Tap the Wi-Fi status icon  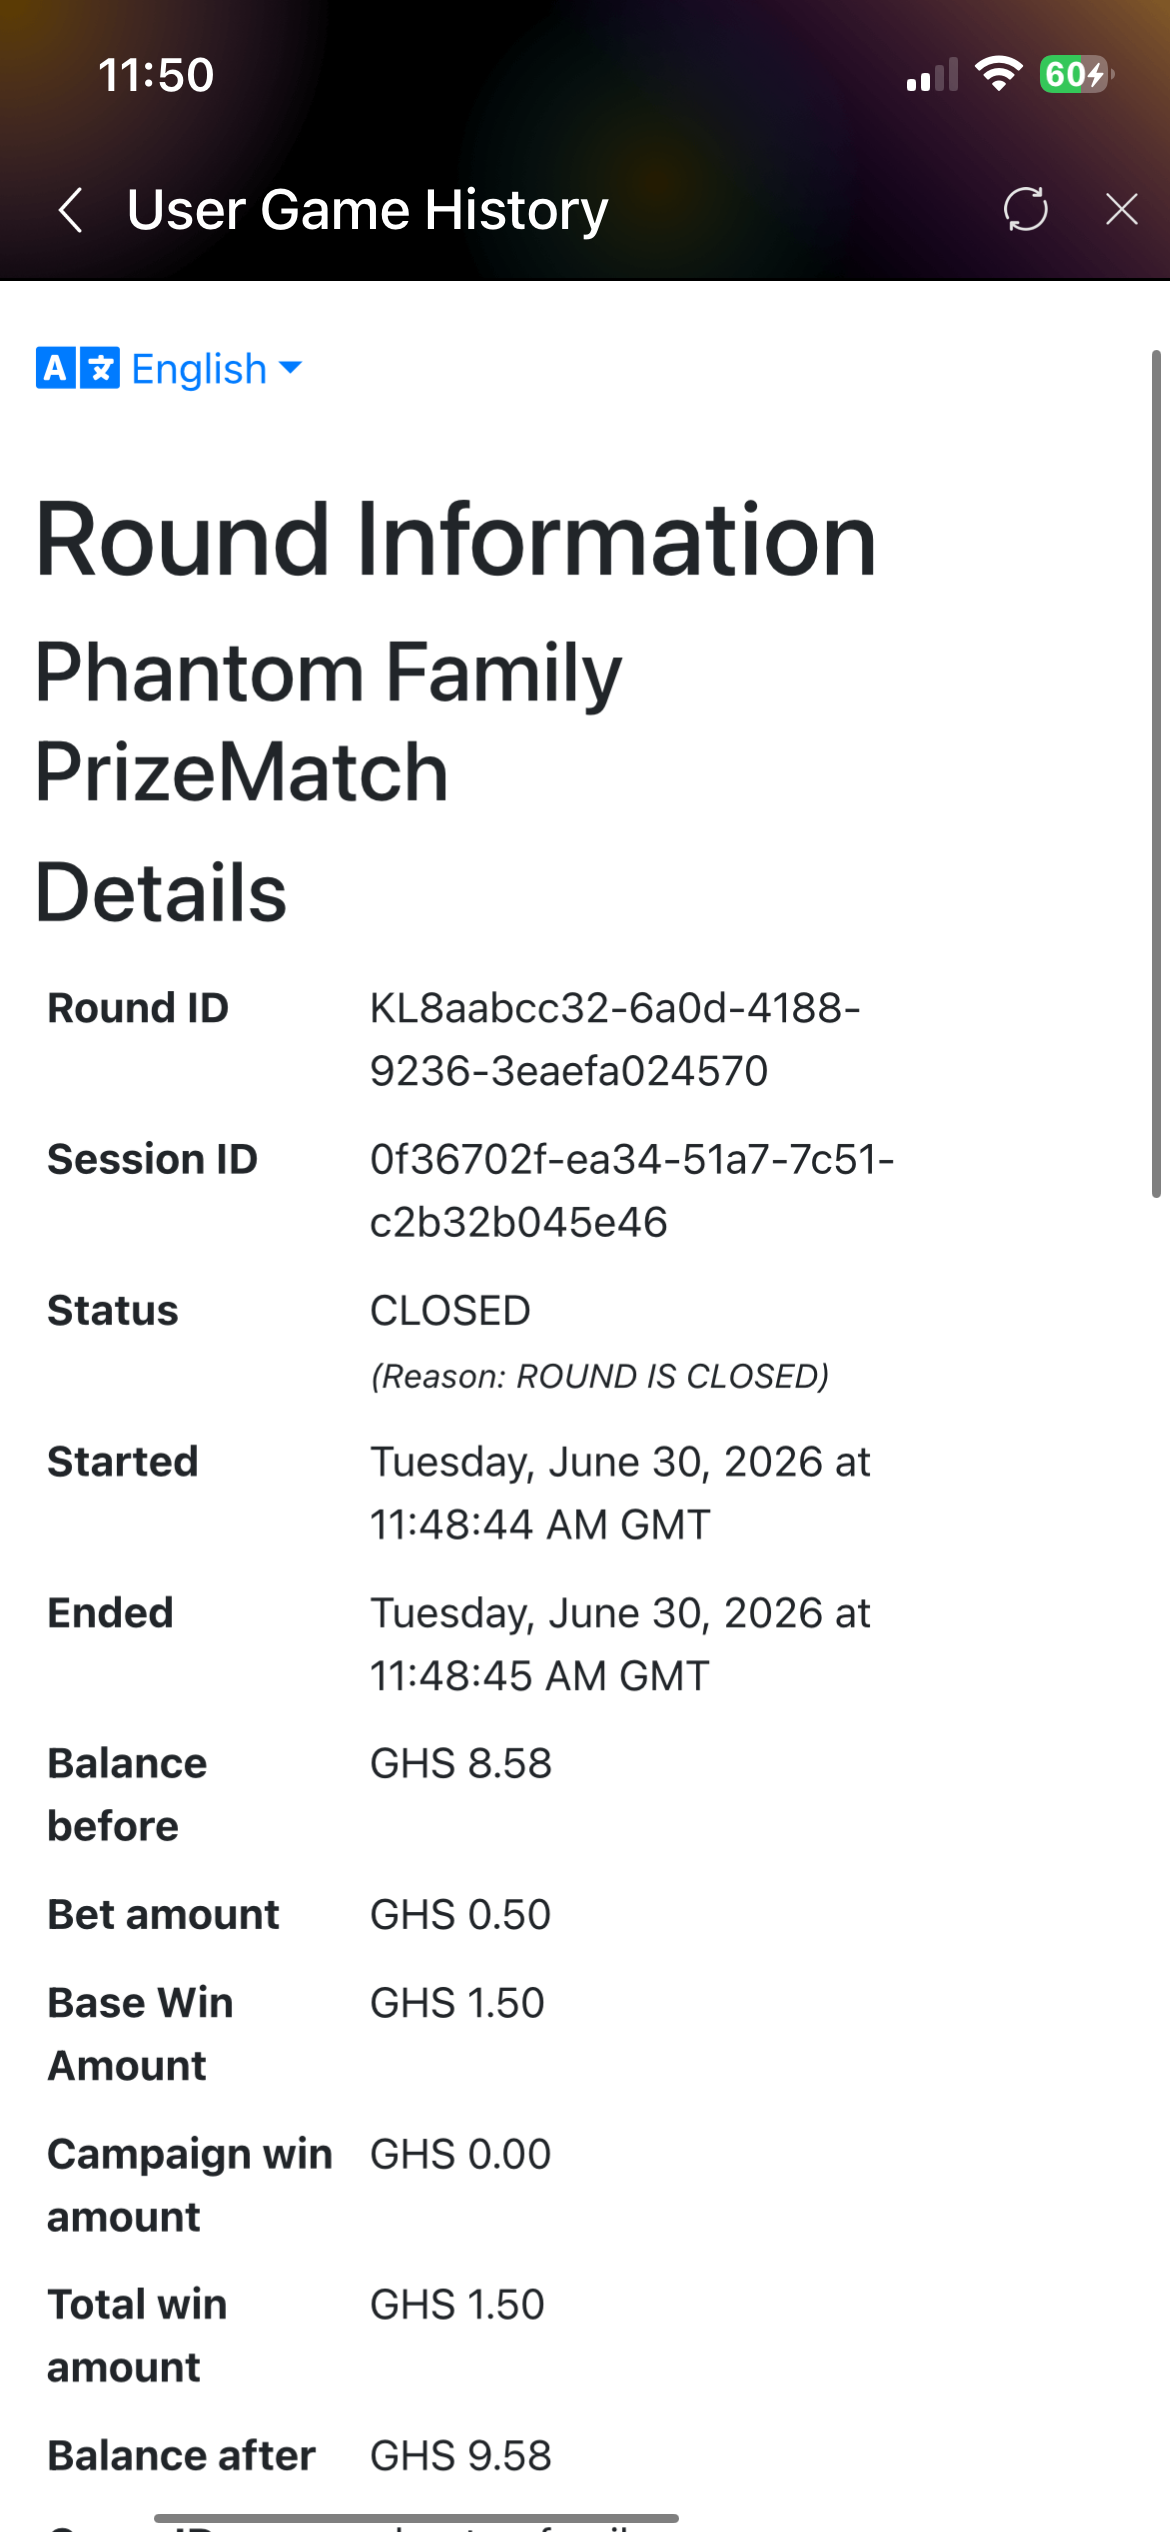[x=998, y=74]
